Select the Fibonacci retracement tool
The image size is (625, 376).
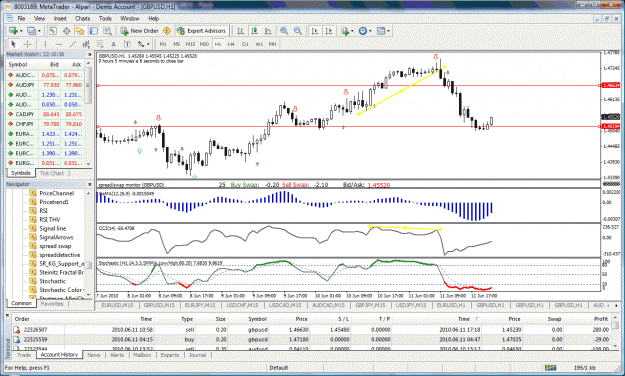[x=100, y=44]
